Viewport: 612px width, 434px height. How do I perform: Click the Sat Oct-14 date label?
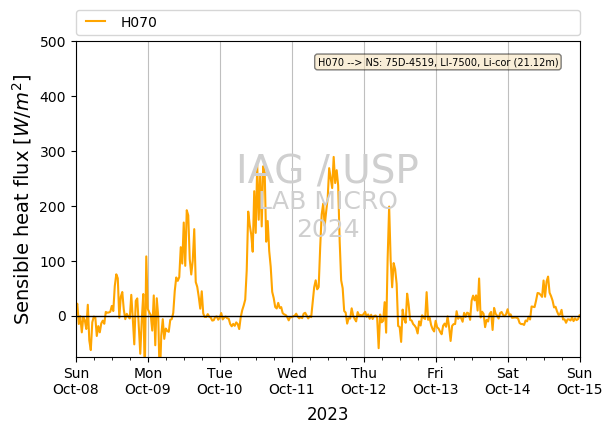(508, 381)
